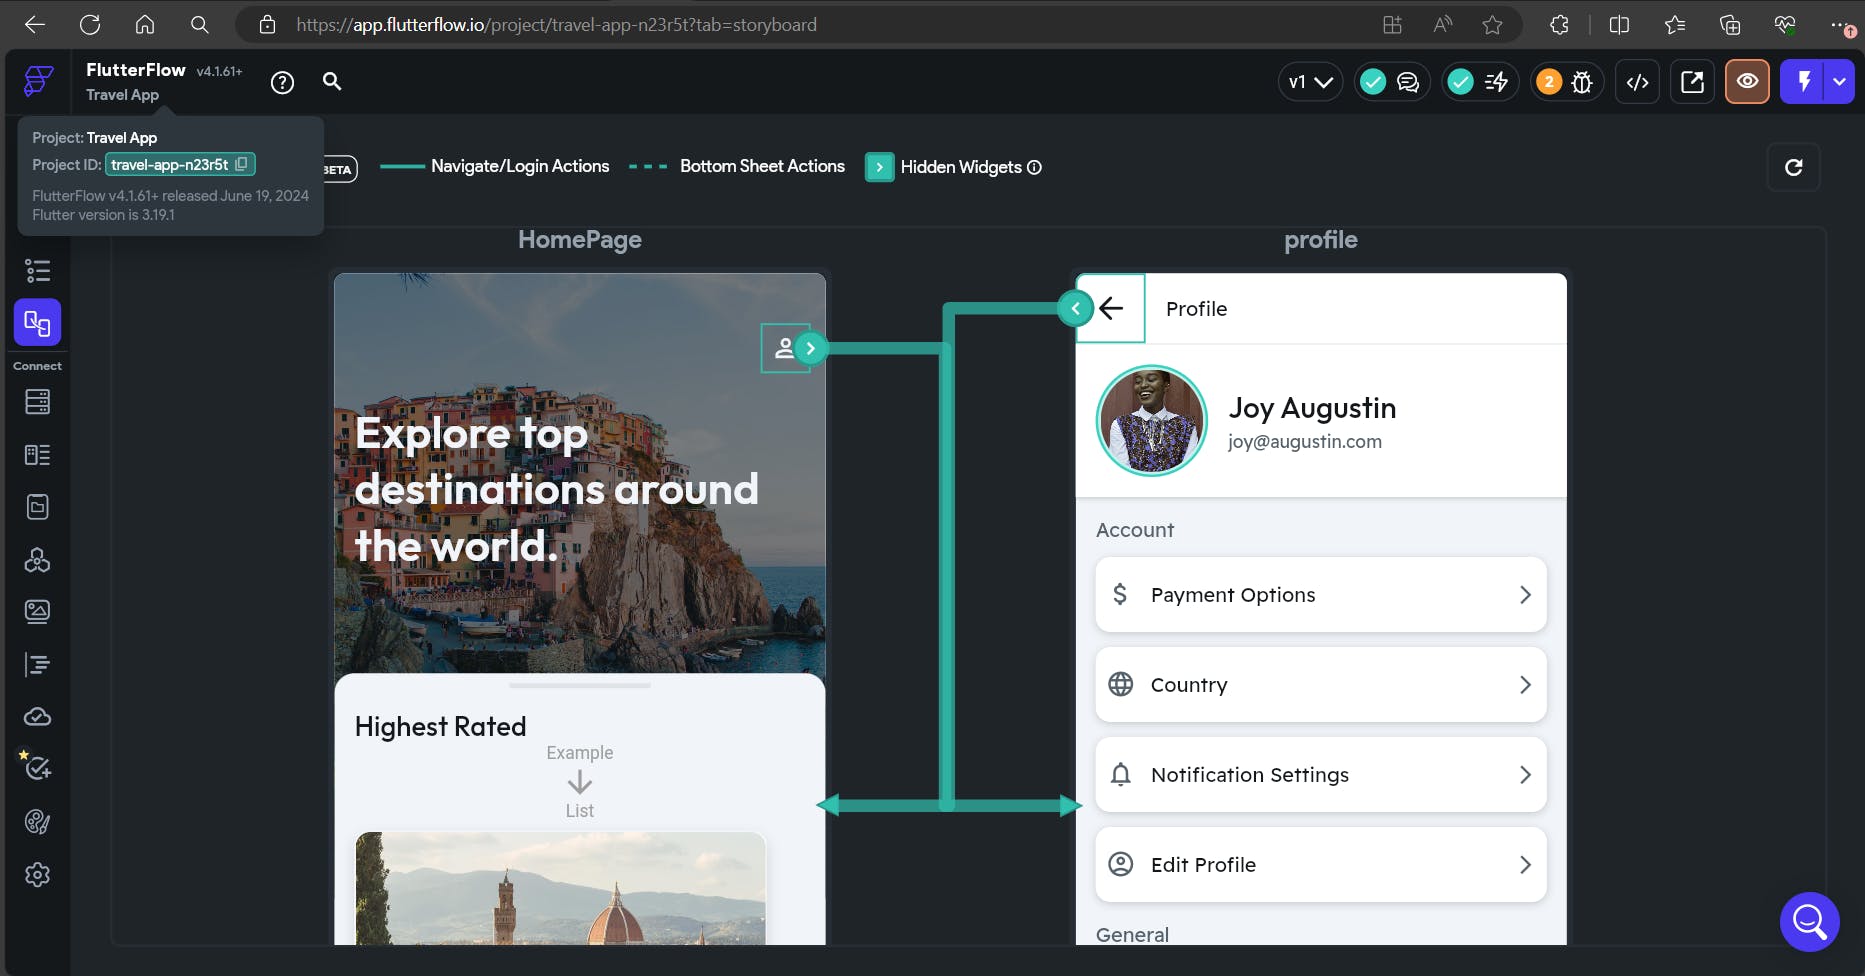Click the lightning Test Mode button

point(1804,82)
